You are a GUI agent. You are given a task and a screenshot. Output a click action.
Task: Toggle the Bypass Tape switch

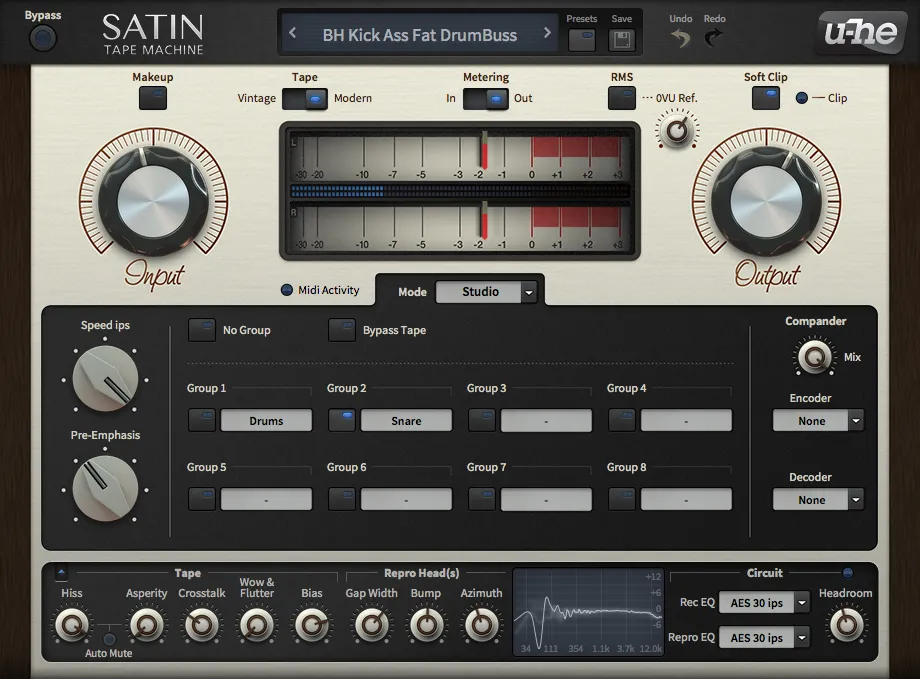click(342, 330)
